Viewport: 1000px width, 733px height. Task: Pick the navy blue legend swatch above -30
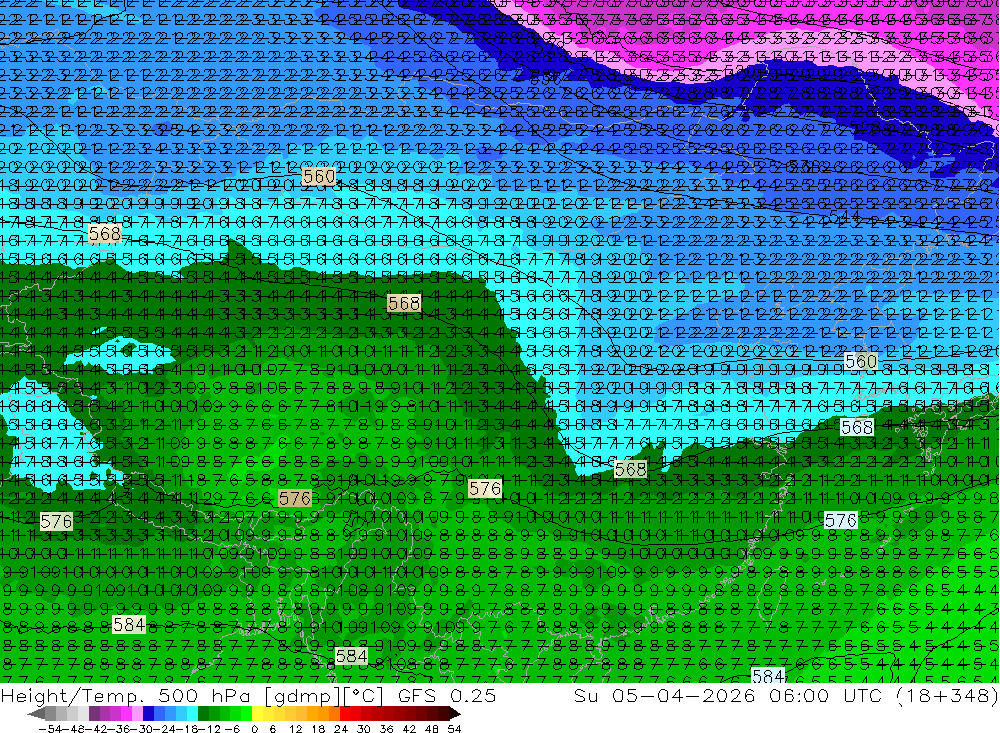(x=148, y=714)
